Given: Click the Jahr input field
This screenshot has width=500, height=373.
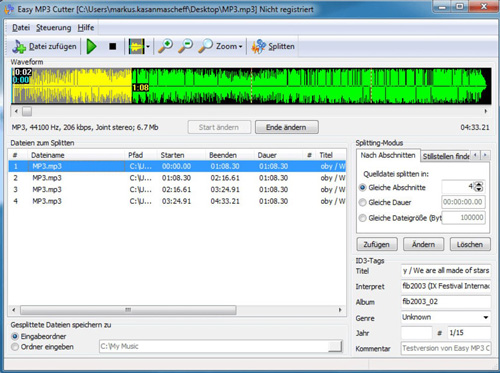Looking at the screenshot, I should pyautogui.click(x=416, y=333).
